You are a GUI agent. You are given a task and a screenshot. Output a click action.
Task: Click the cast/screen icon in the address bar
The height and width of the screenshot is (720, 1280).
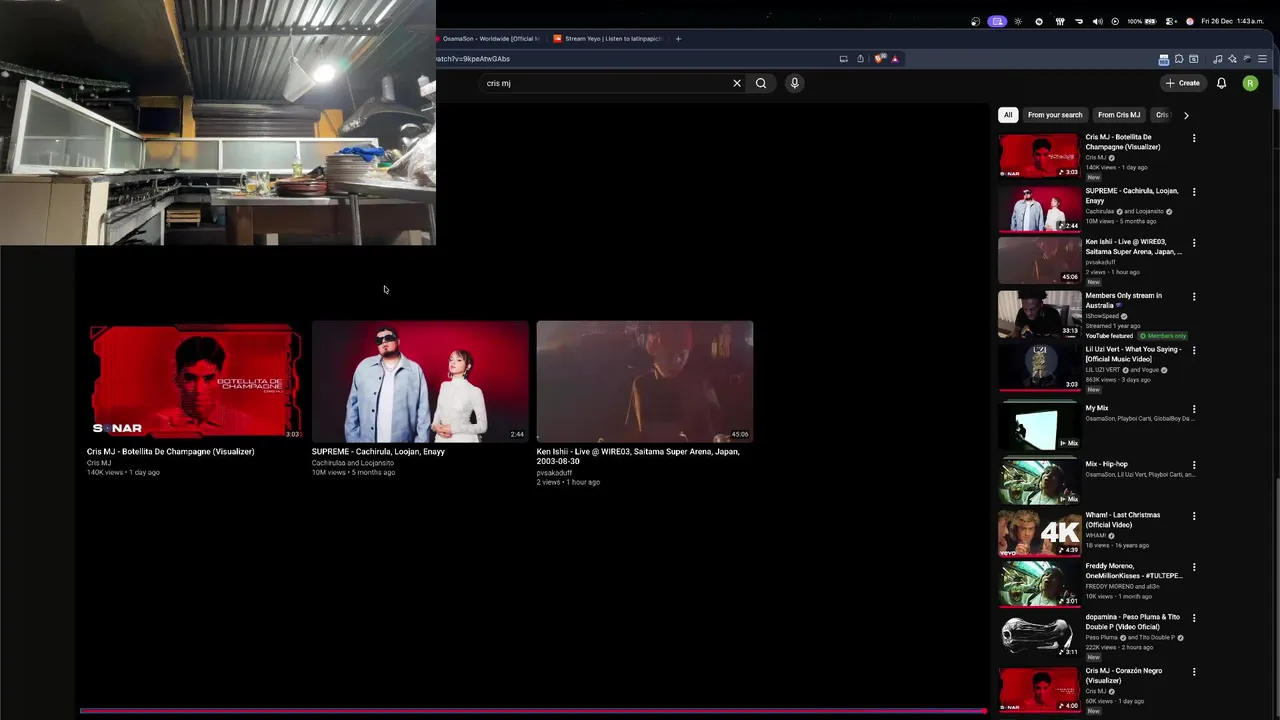[843, 59]
